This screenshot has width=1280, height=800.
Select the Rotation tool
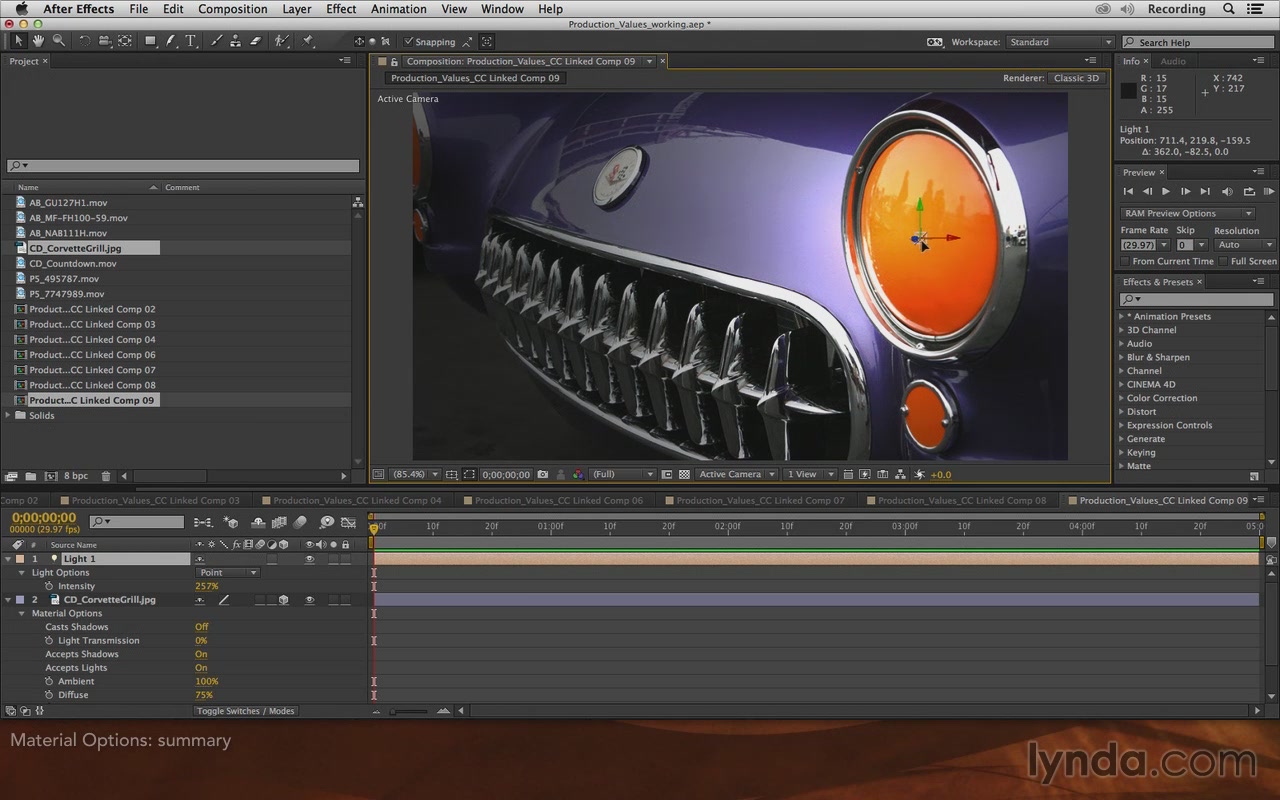[85, 41]
